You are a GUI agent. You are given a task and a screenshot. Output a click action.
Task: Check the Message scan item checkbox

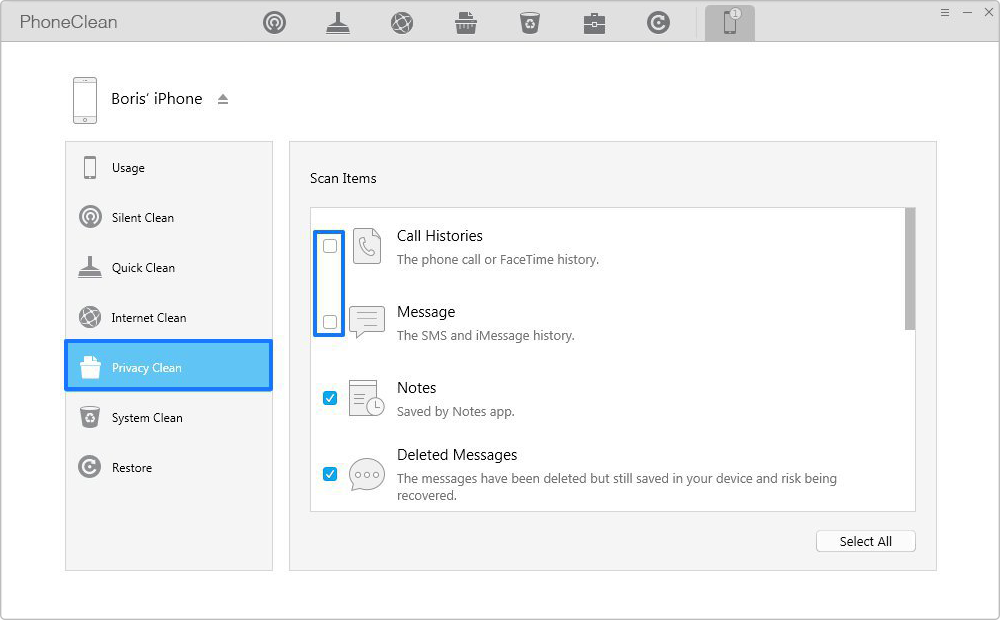coord(330,322)
